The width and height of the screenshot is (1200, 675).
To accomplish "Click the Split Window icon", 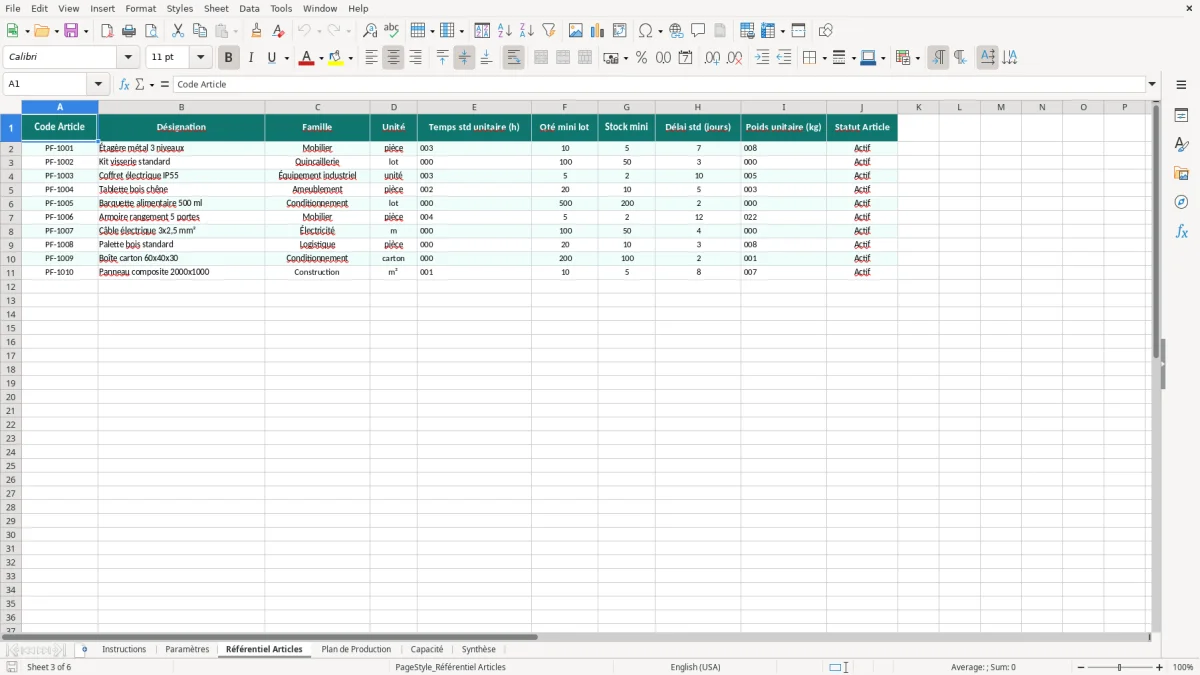I will click(x=798, y=31).
